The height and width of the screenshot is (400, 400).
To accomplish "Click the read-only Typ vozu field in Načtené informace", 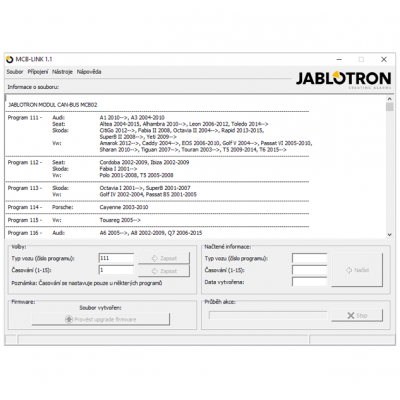I will 309,258.
